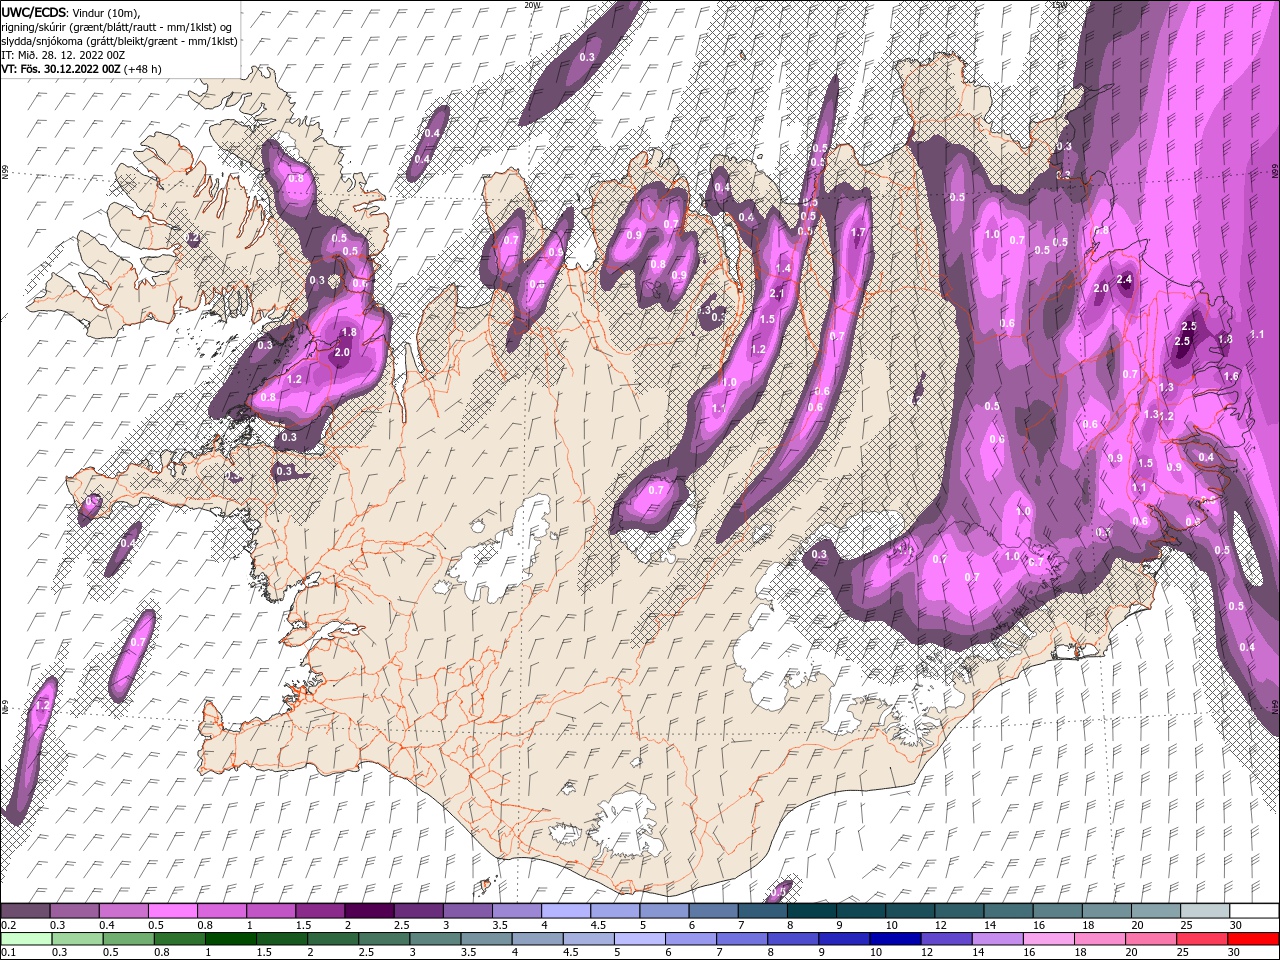Click the 2.1 snowfall value on the map
Image resolution: width=1280 pixels, height=960 pixels.
click(x=777, y=293)
